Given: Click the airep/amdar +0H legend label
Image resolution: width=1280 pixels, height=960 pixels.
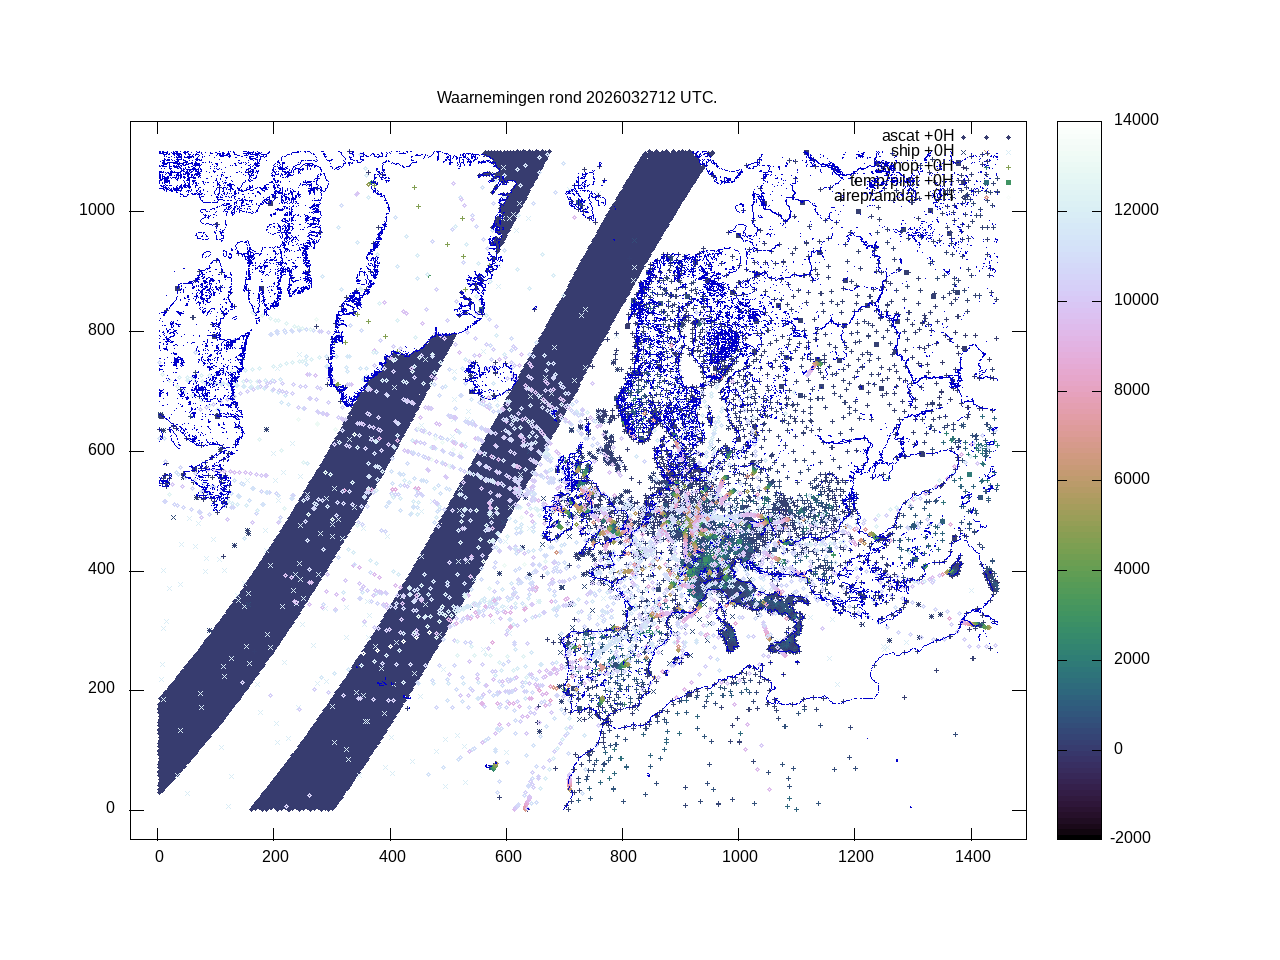Looking at the screenshot, I should (x=893, y=196).
